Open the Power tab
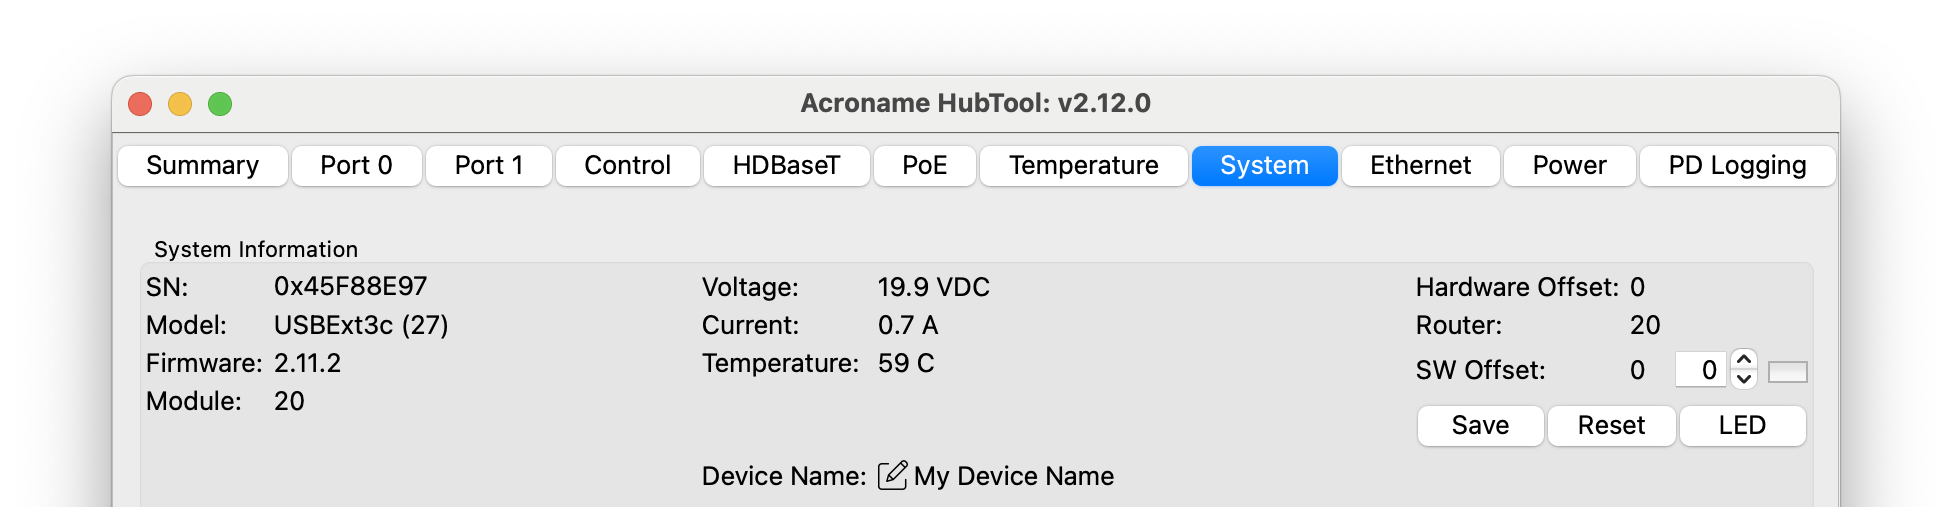 coord(1569,166)
